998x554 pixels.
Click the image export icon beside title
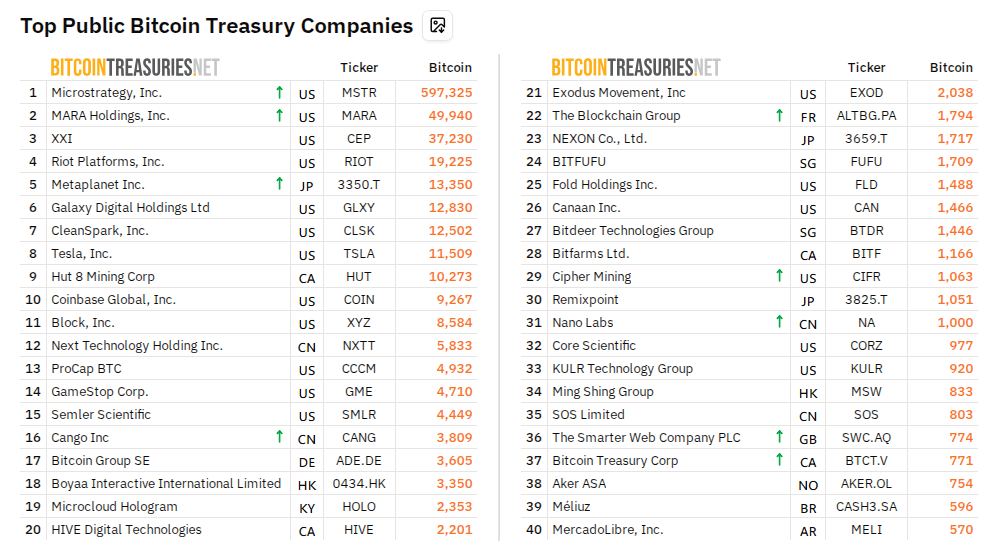[x=437, y=26]
